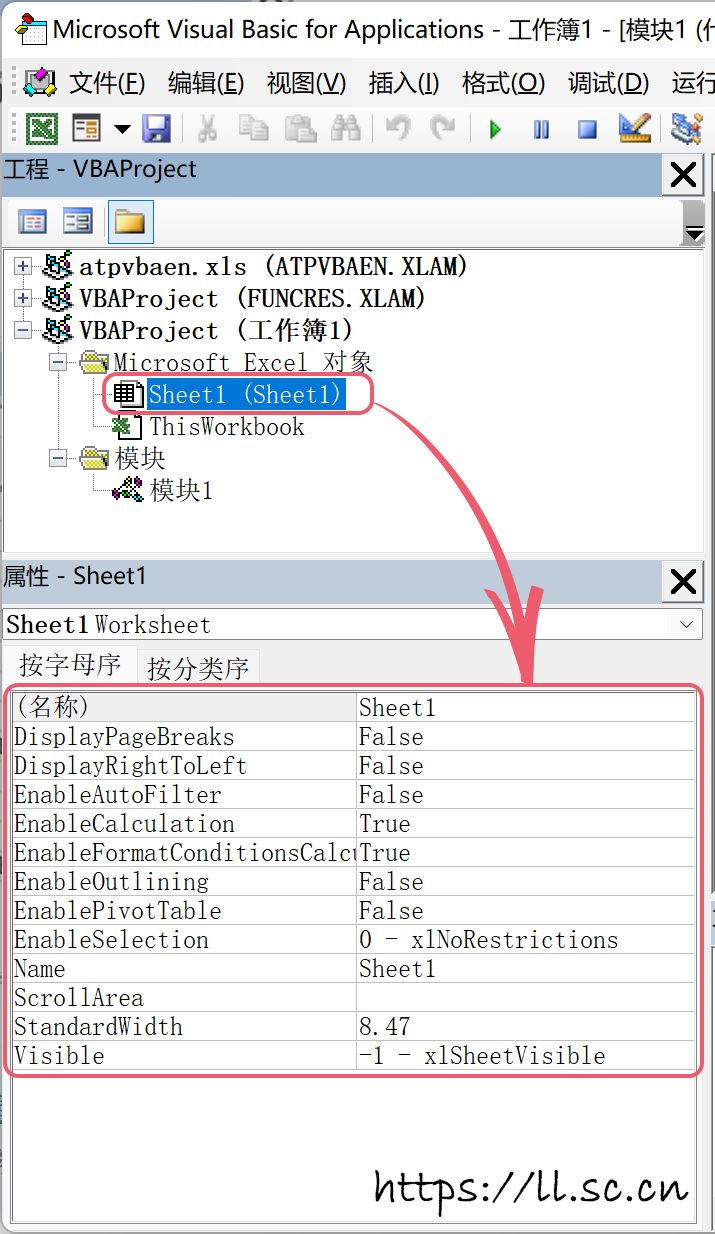
Task: Select 模块1 in the project tree
Action: [x=181, y=491]
